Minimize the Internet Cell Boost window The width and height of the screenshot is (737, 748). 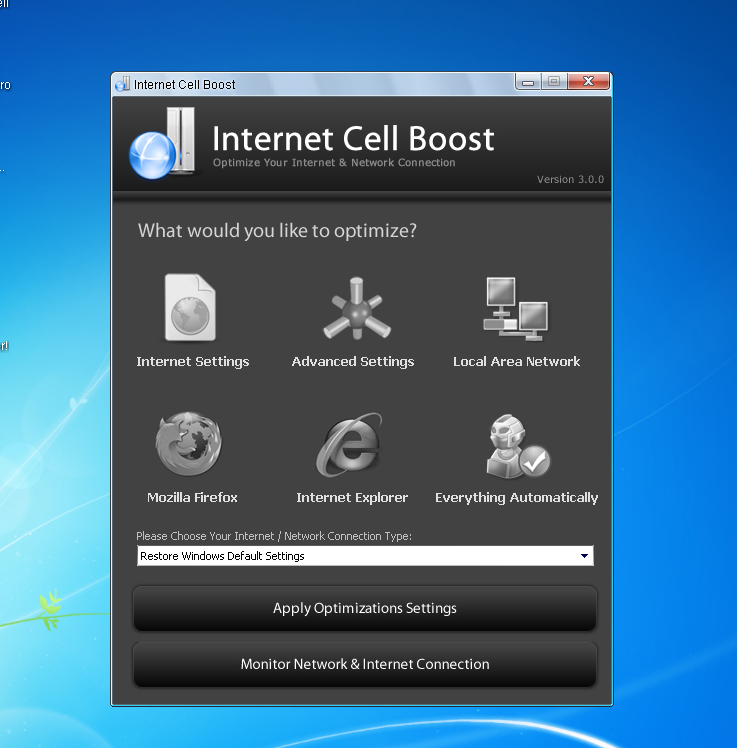click(x=528, y=82)
